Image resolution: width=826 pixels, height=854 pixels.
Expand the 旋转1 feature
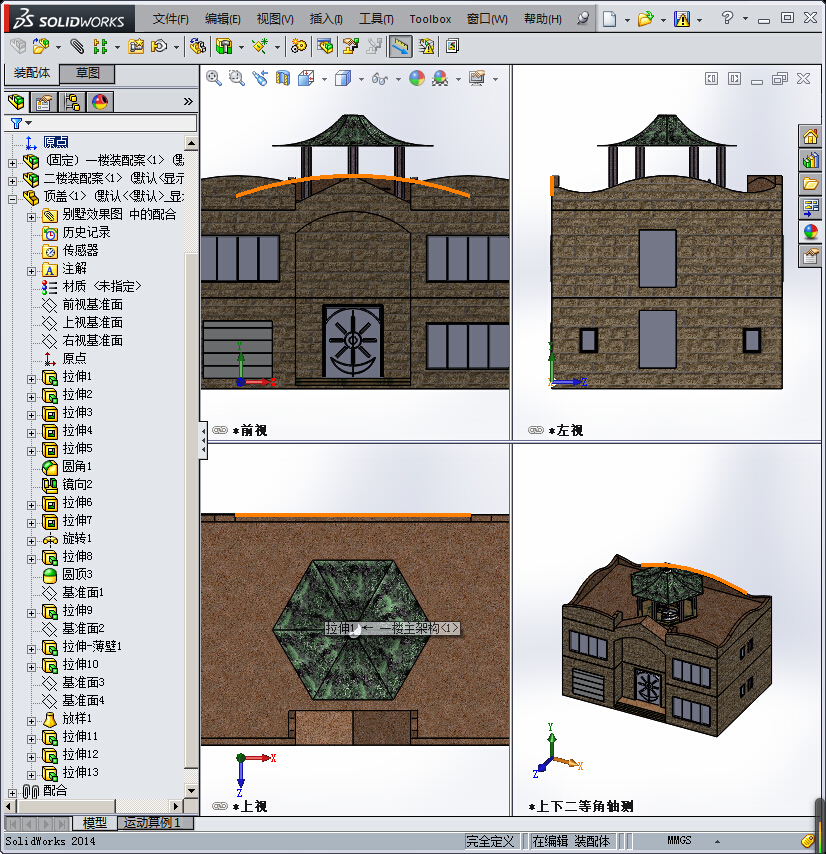point(31,541)
